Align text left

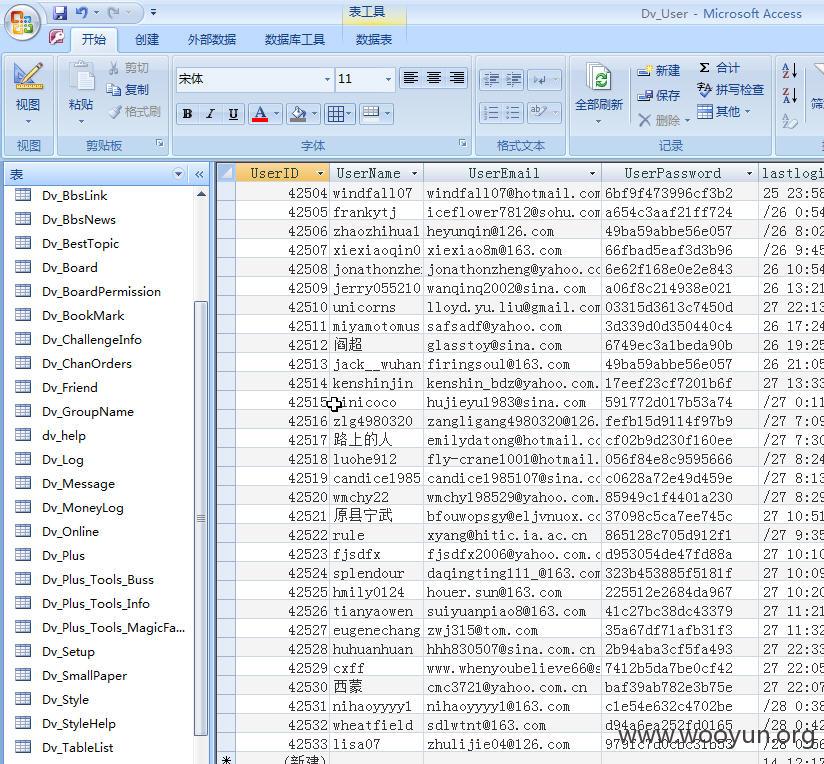point(410,79)
